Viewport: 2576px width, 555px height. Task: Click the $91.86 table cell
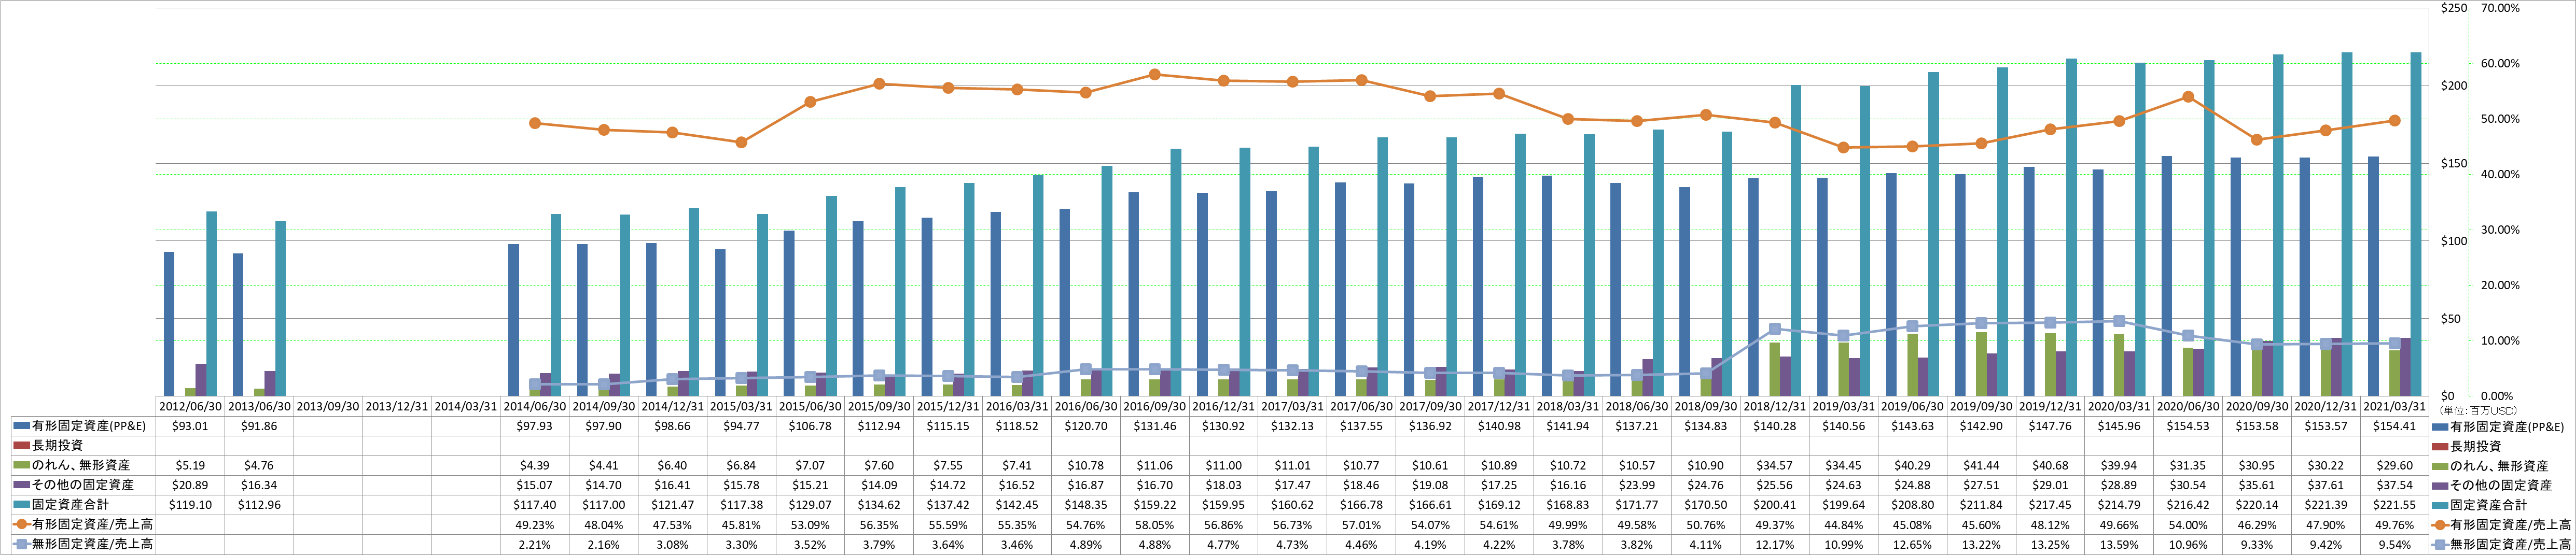[259, 426]
